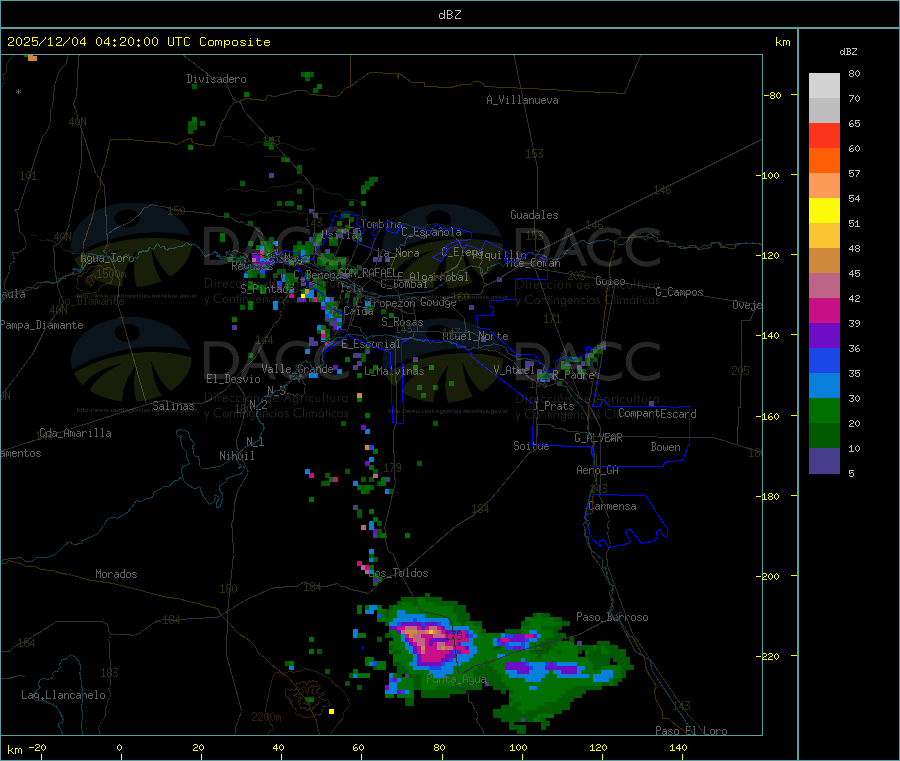Viewport: 900px width, 761px height.
Task: Click the '140' tick on the bottom km axis
Action: [678, 747]
